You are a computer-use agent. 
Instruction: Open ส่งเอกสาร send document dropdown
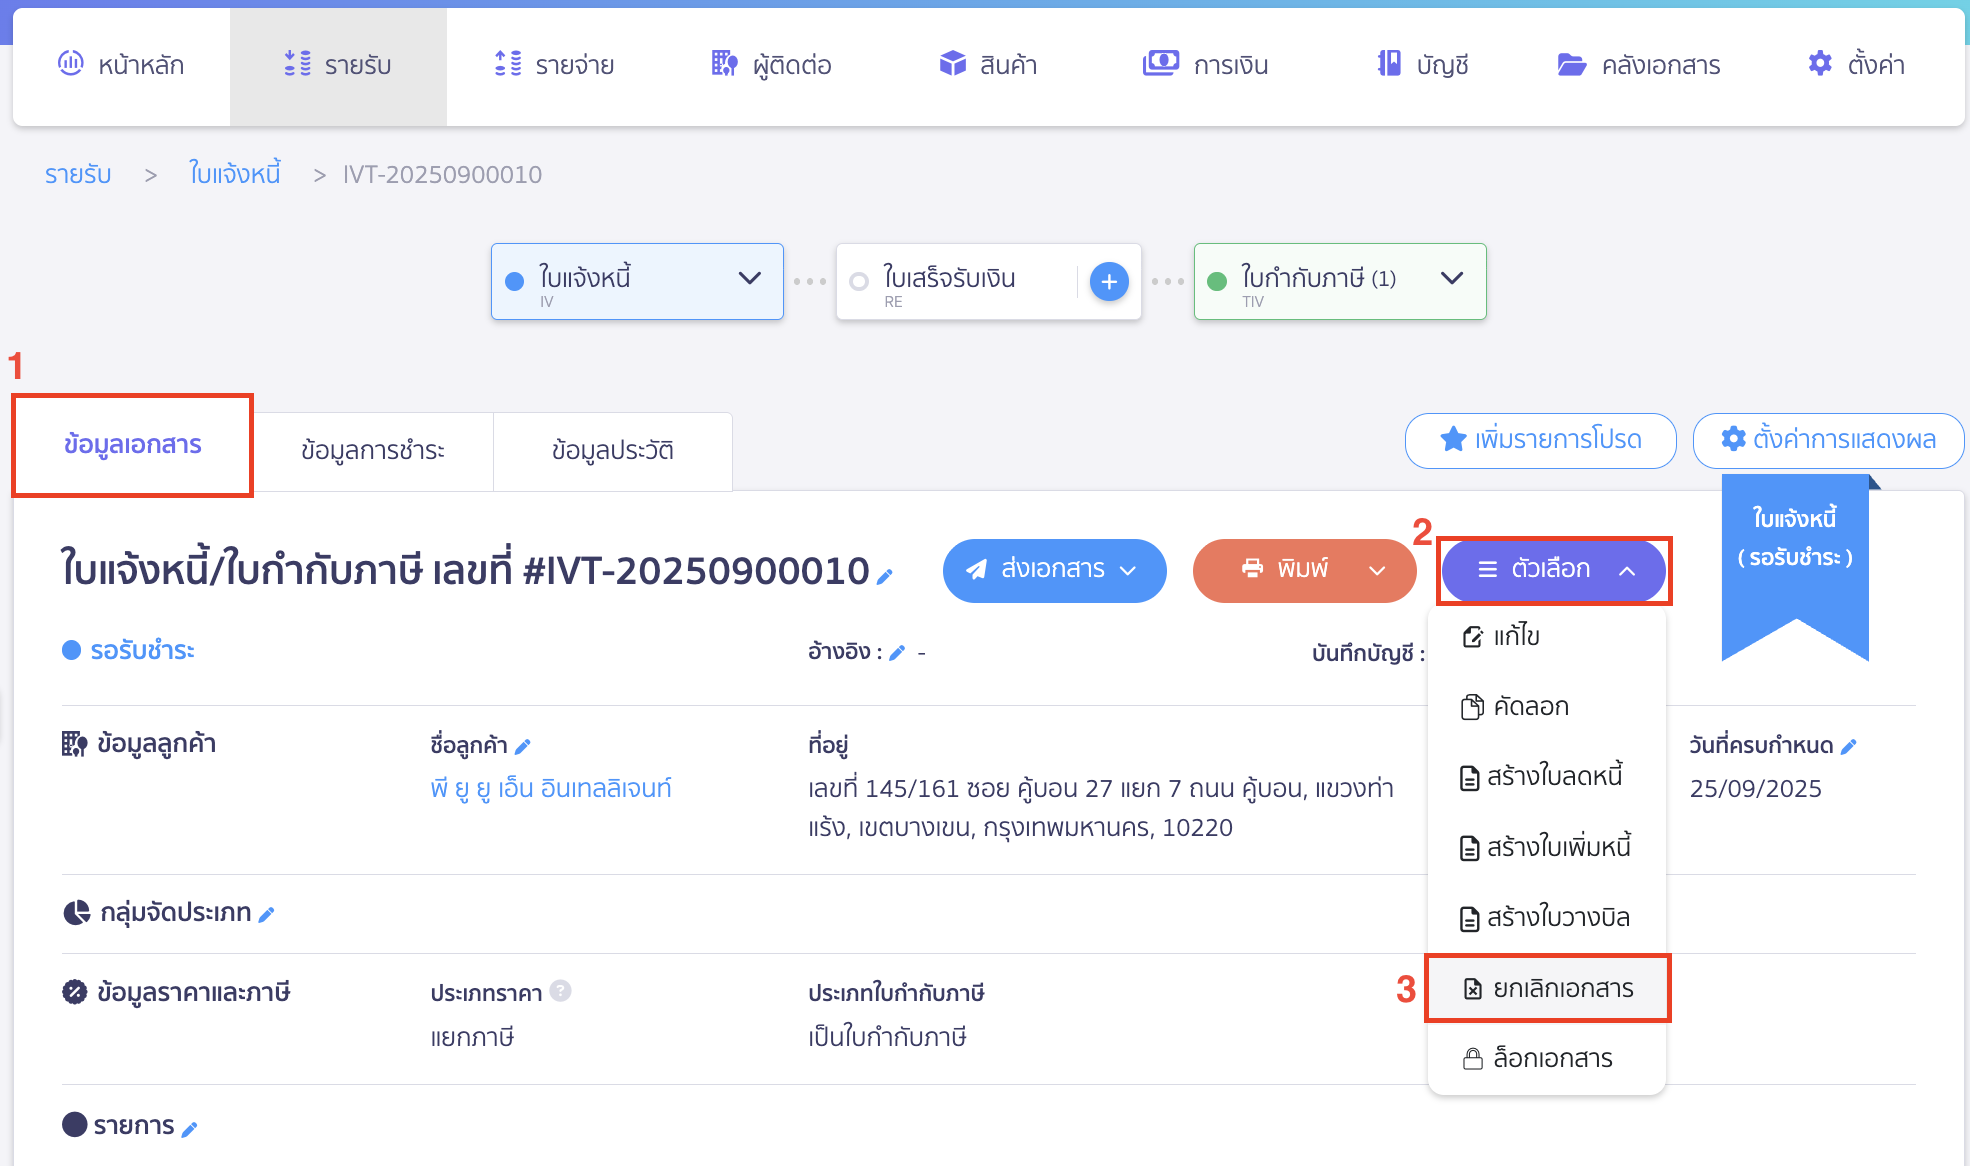1054,570
